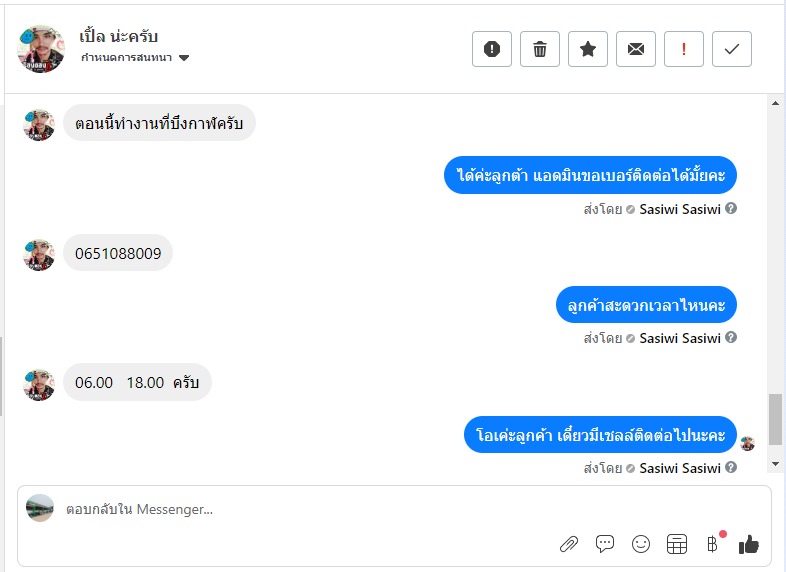Star this conversation as follow-up
The image size is (786, 572).
point(588,49)
